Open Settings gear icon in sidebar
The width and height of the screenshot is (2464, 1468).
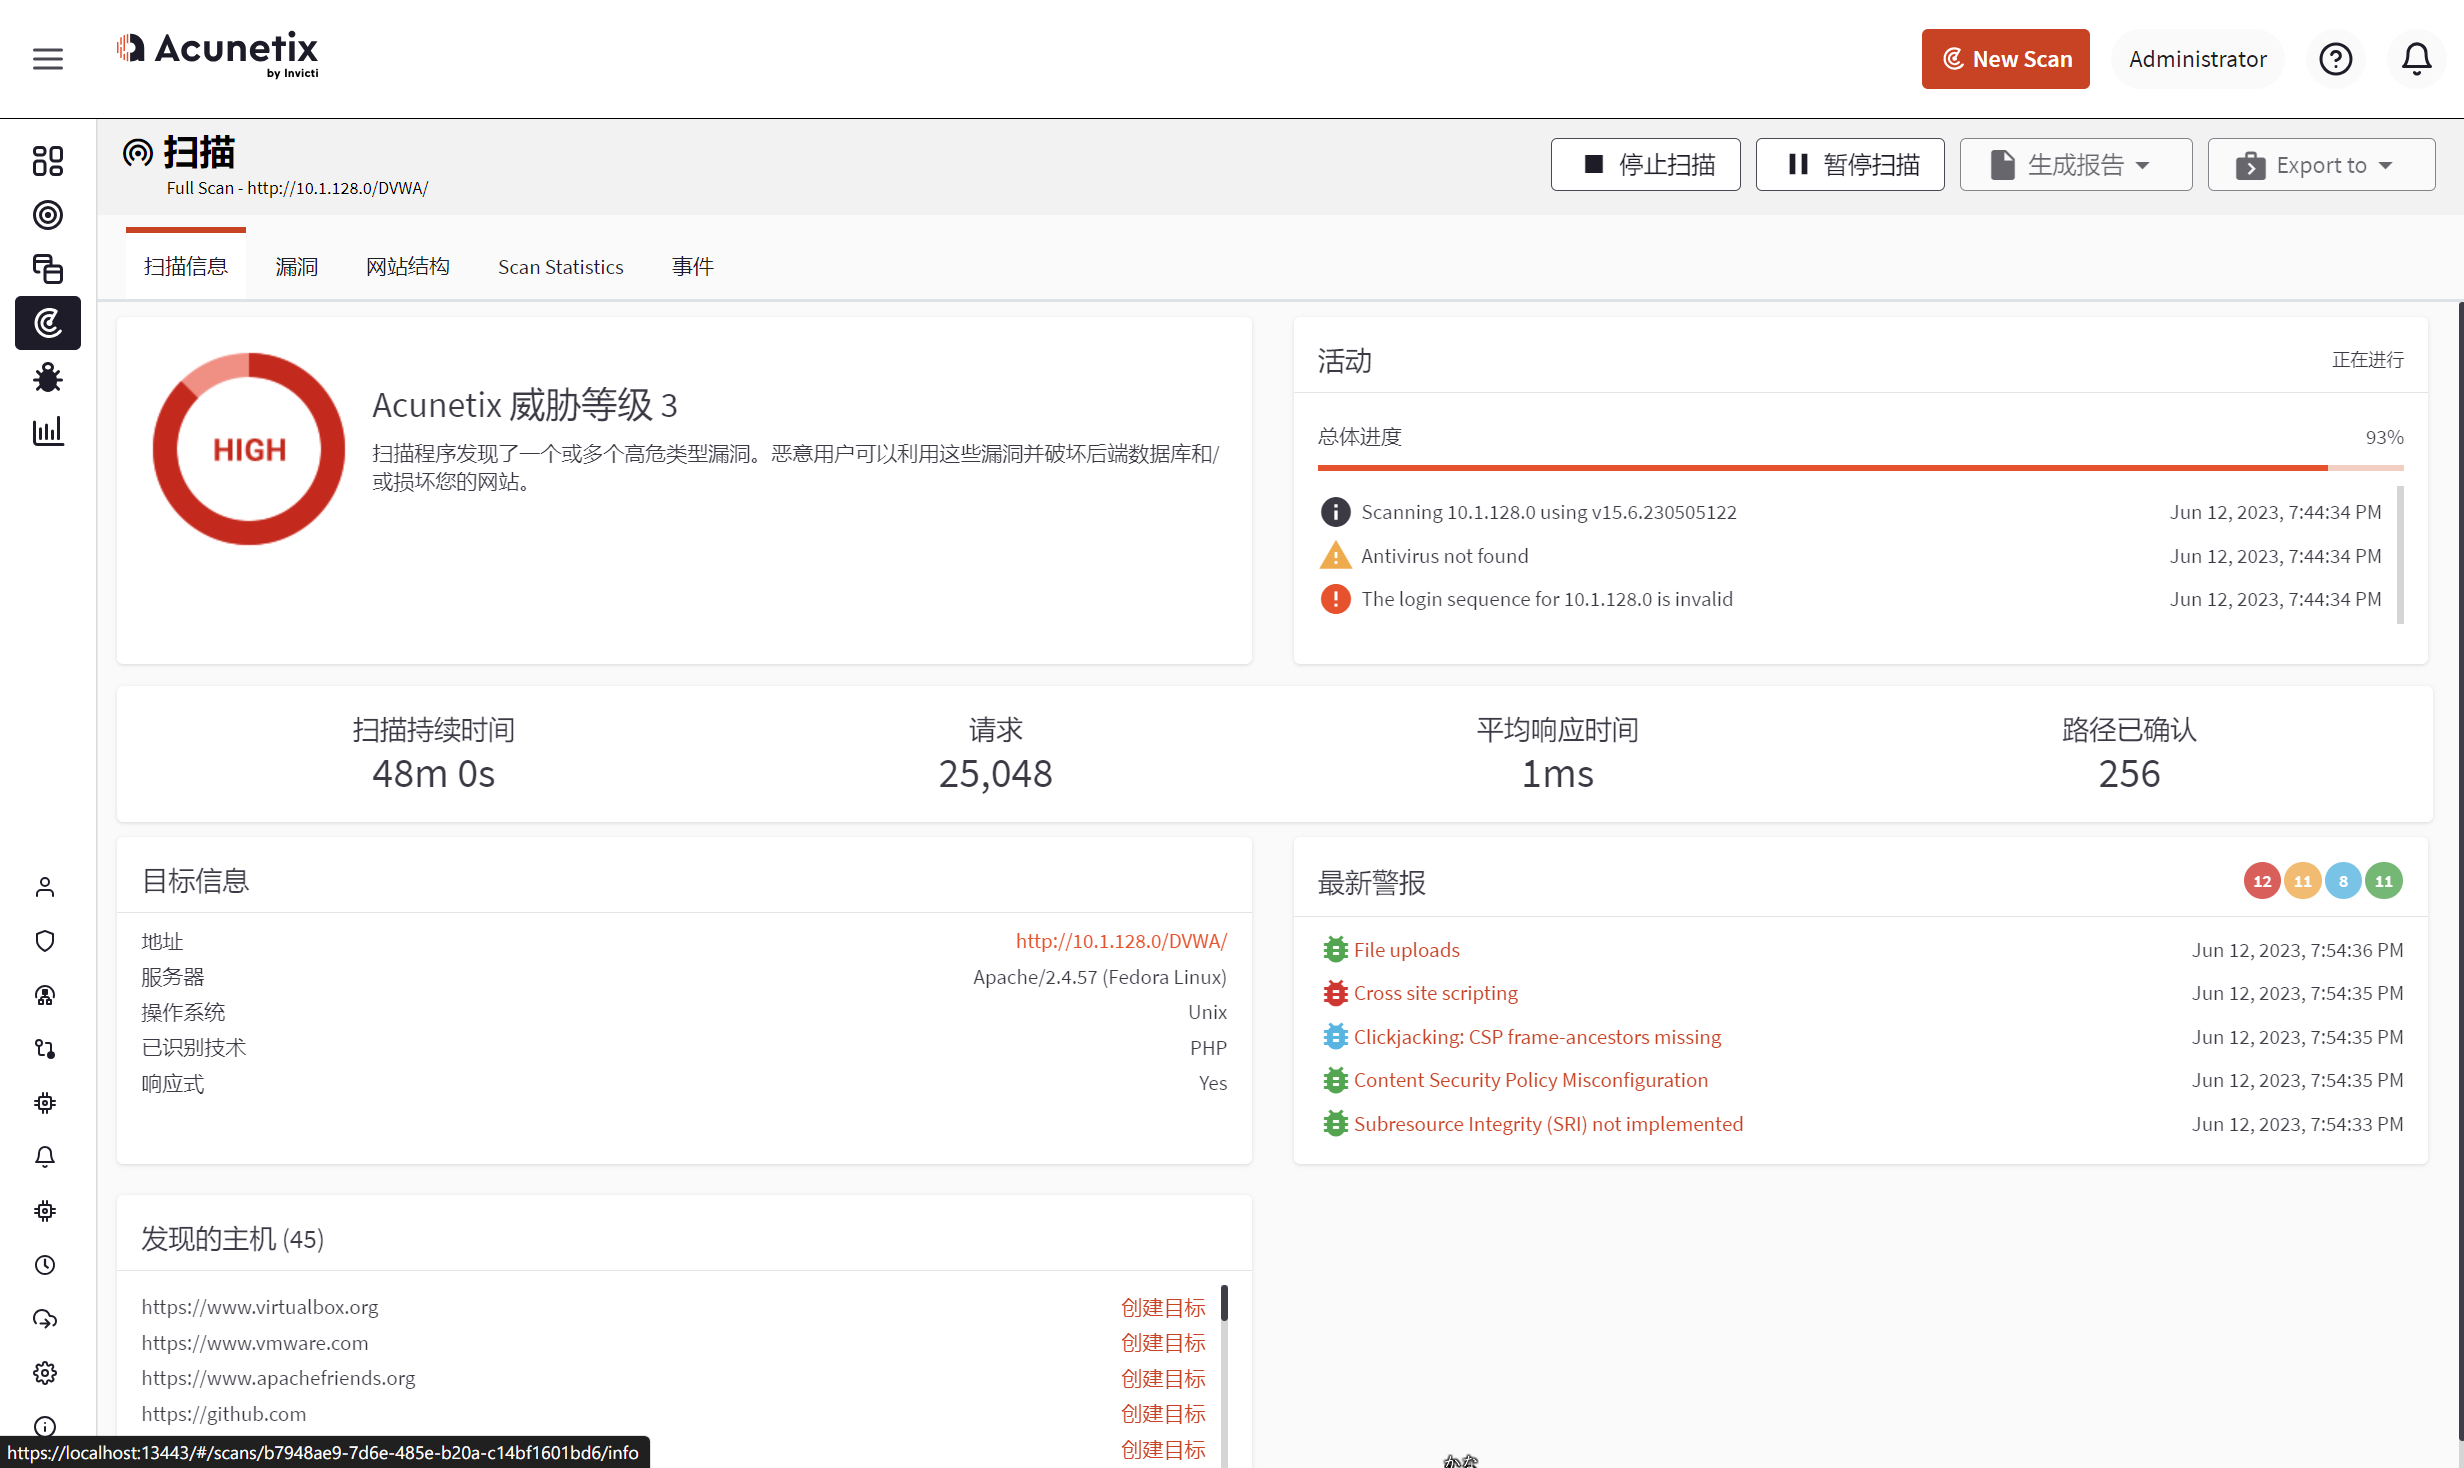coord(45,1372)
